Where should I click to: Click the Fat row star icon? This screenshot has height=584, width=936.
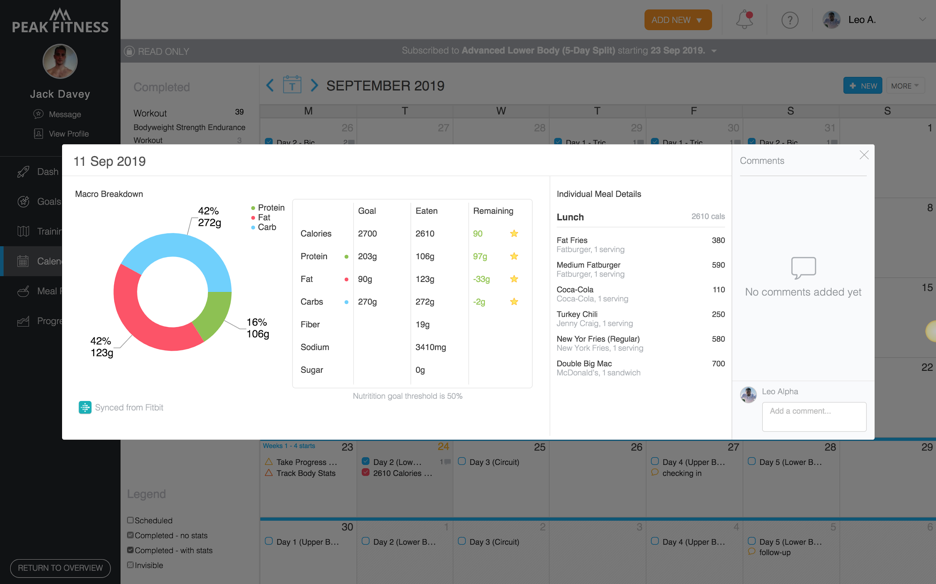pos(514,279)
